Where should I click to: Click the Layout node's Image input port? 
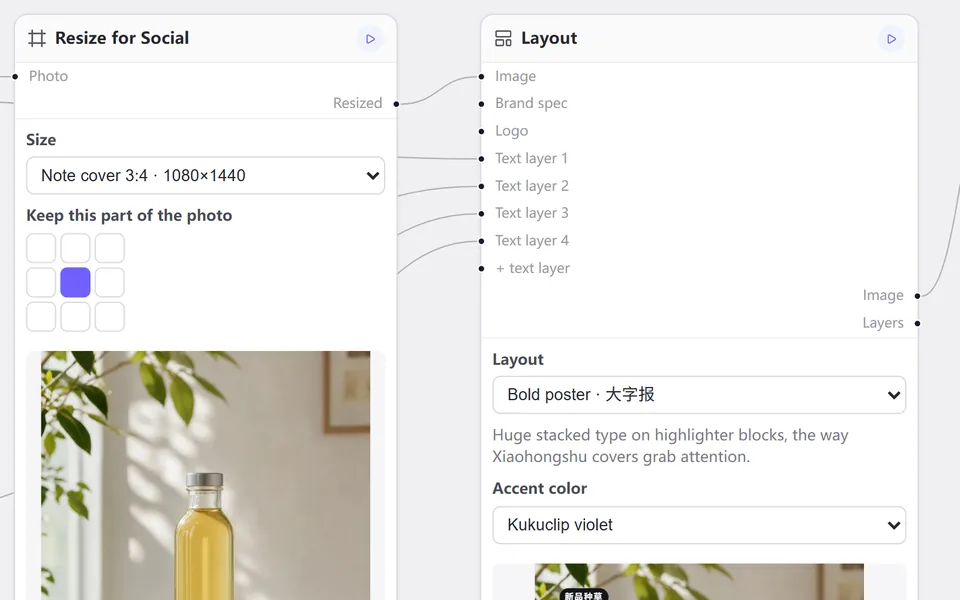481,77
